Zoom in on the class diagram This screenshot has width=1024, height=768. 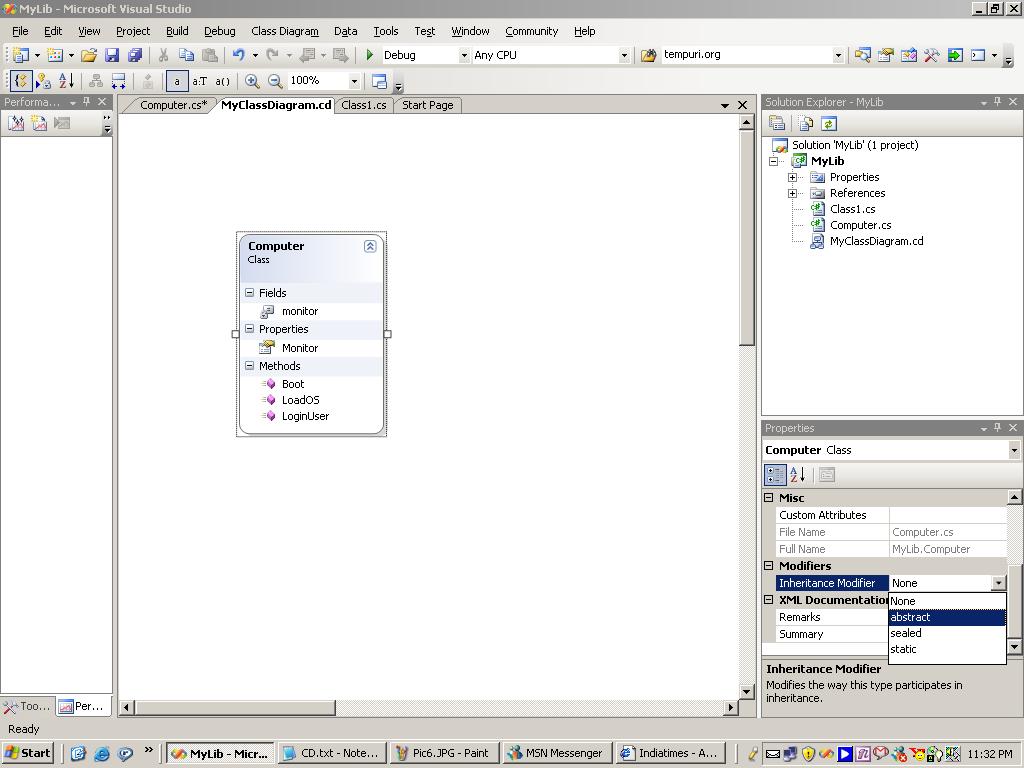[x=252, y=81]
